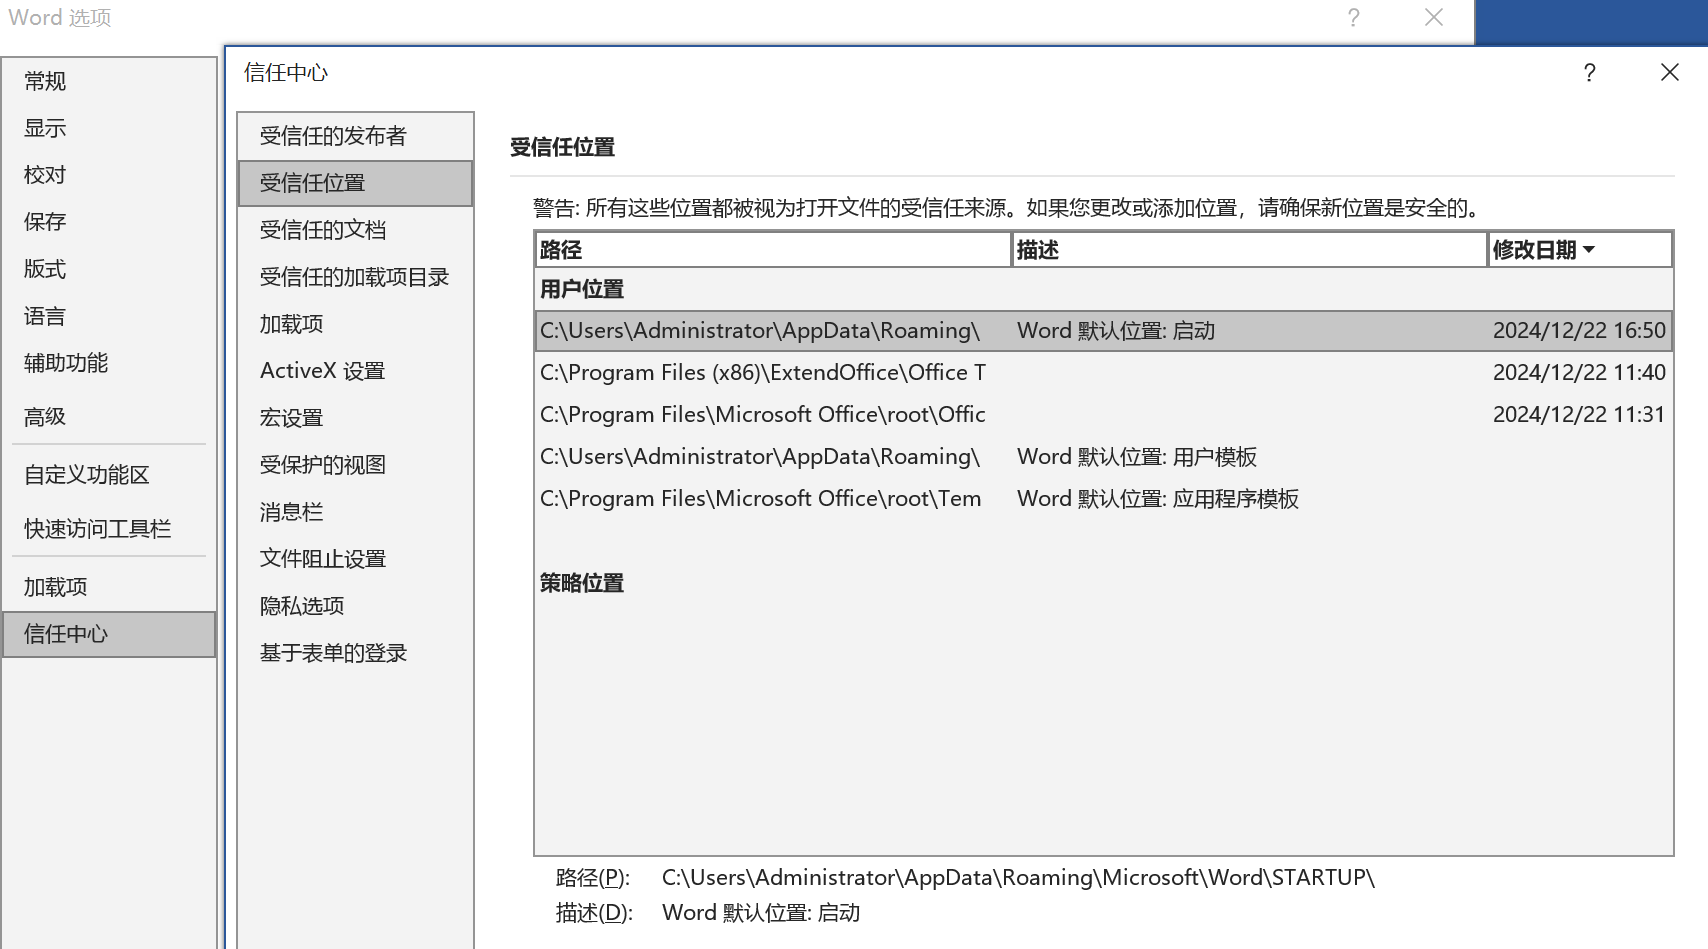Open ActiveX 设置 page
The image size is (1708, 949).
(355, 371)
